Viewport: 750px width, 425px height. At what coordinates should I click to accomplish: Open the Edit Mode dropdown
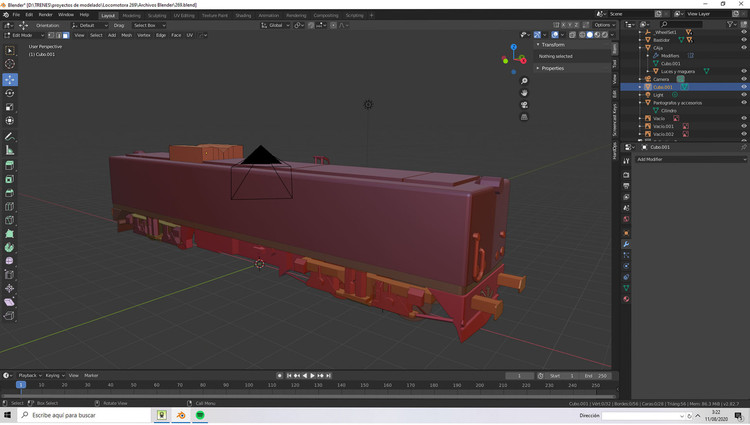tap(24, 35)
